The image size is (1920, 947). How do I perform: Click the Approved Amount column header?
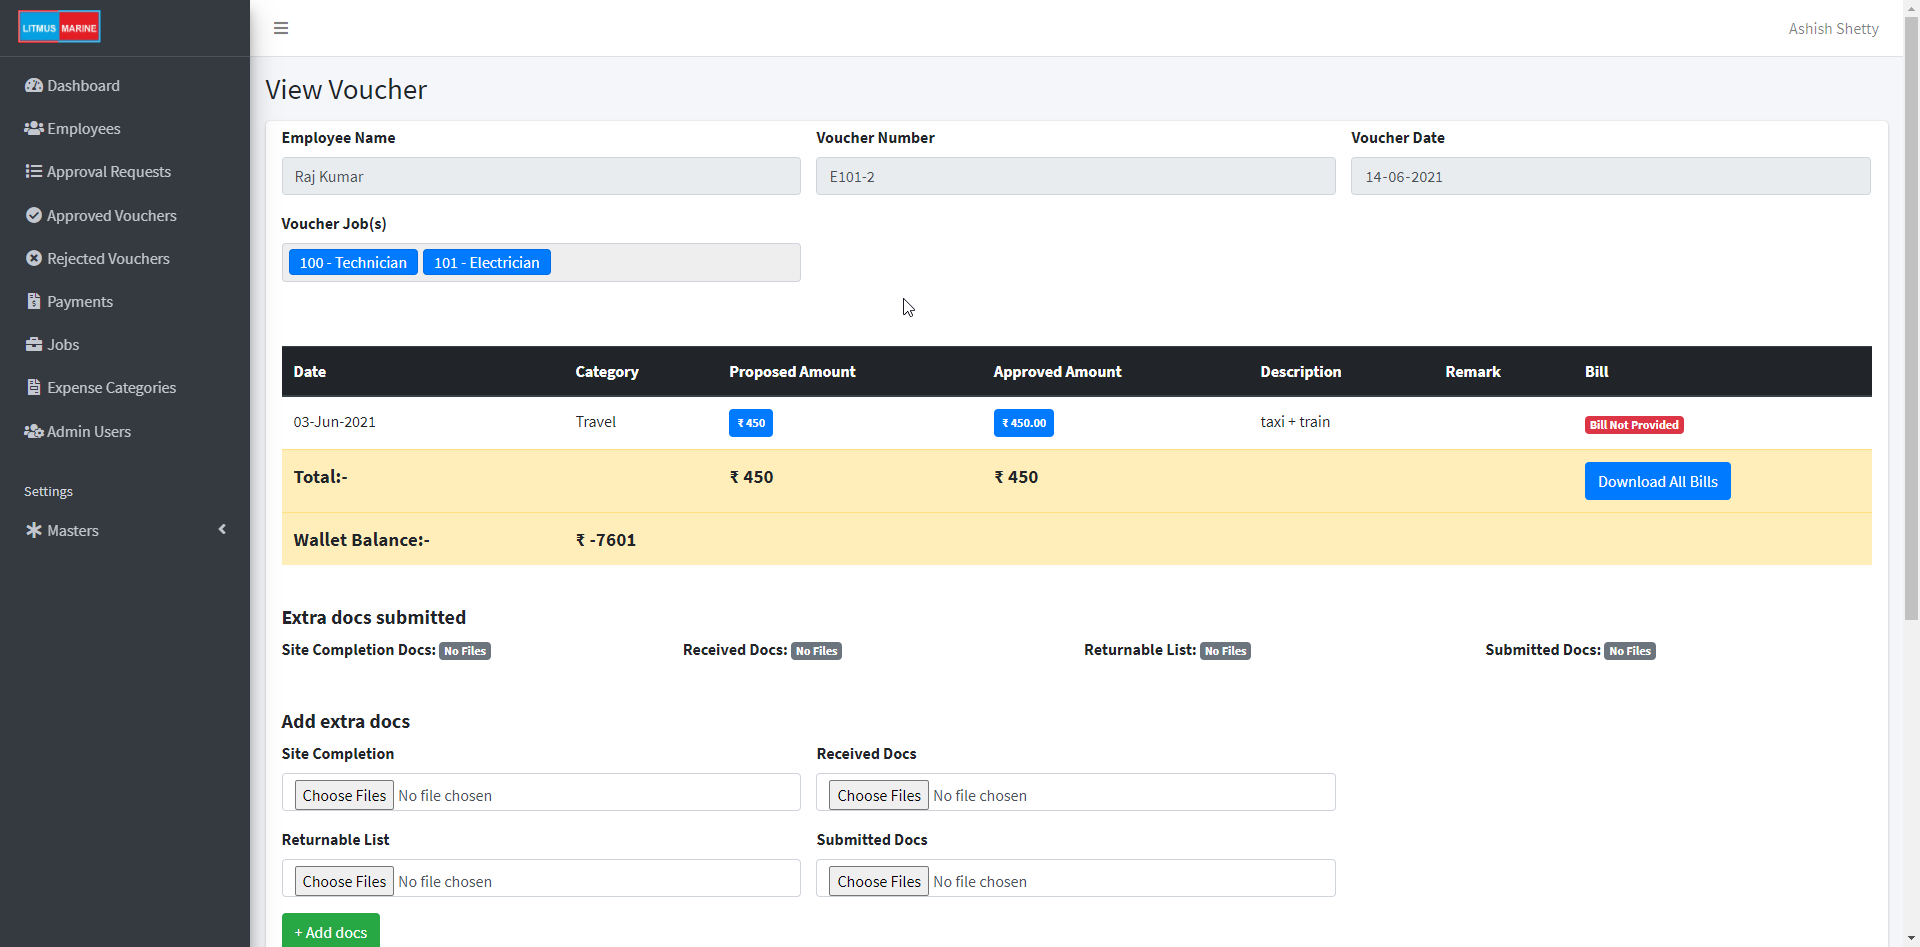coord(1057,372)
